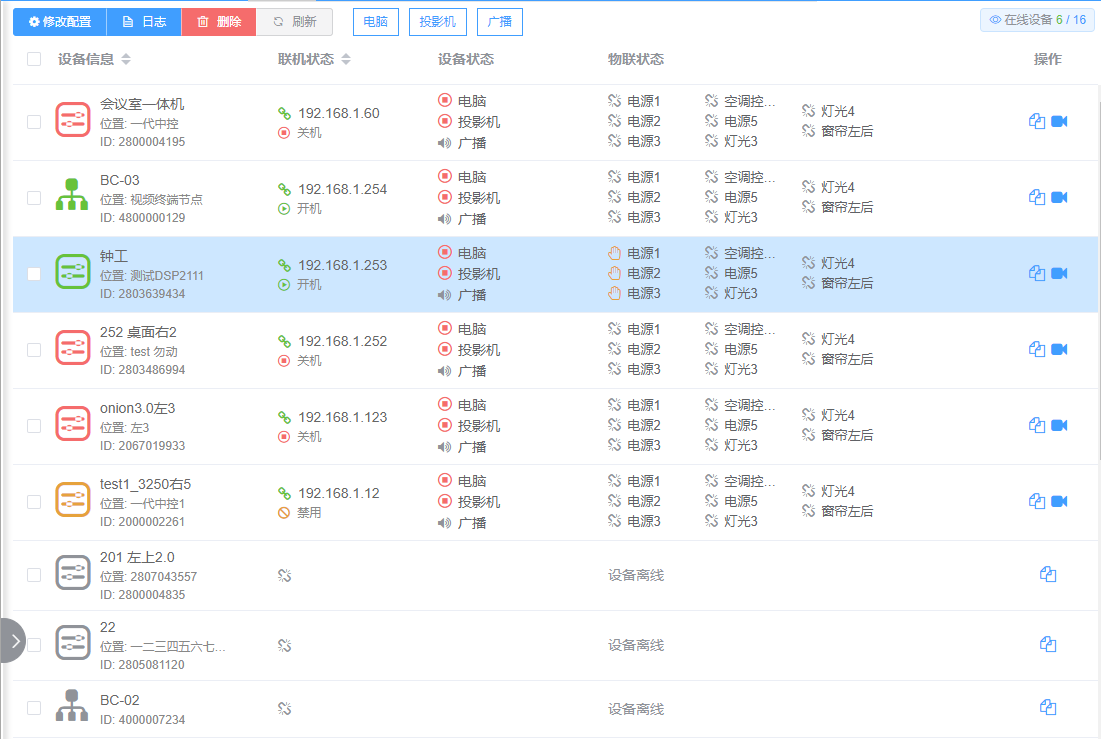Select the checkbox for onion3.0左3 device
1101x739 pixels.
tap(34, 426)
